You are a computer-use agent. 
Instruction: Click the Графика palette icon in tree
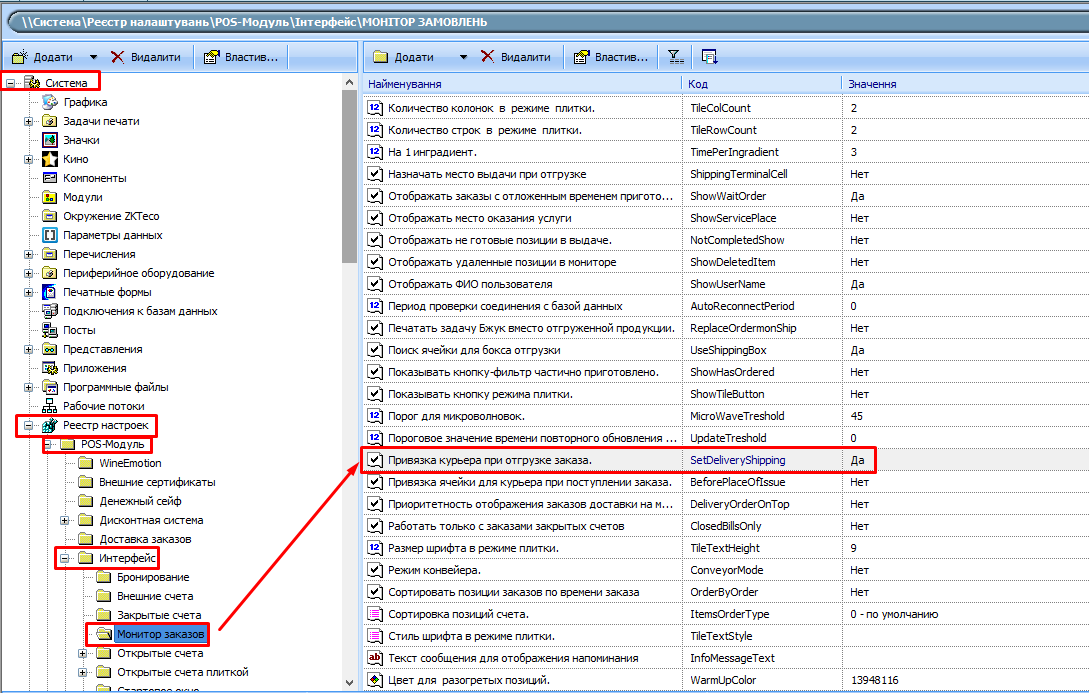[49, 102]
